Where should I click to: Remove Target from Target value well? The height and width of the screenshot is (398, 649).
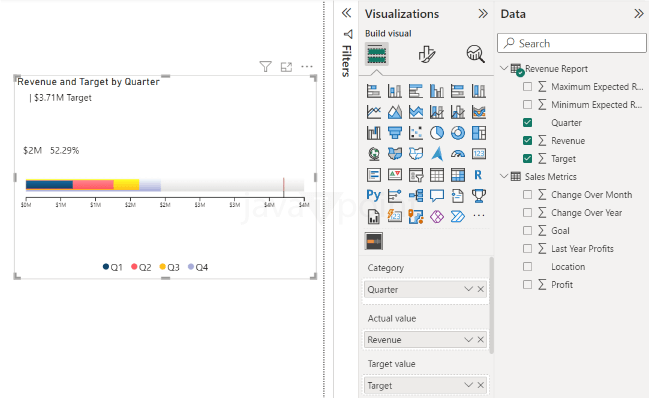click(481, 385)
